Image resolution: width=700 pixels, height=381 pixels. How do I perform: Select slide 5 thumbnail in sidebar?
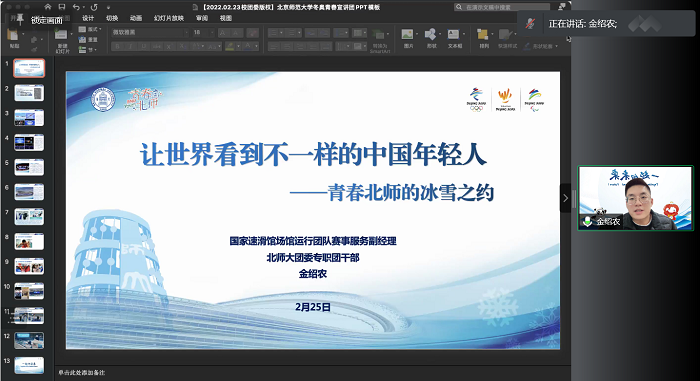click(x=29, y=167)
